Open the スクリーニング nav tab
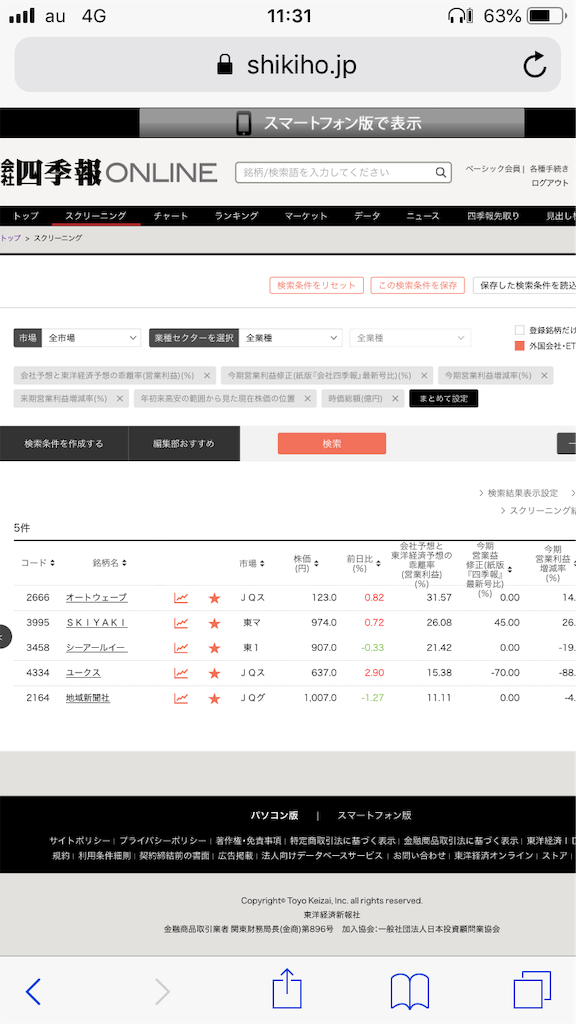576x1024 pixels. tap(95, 216)
